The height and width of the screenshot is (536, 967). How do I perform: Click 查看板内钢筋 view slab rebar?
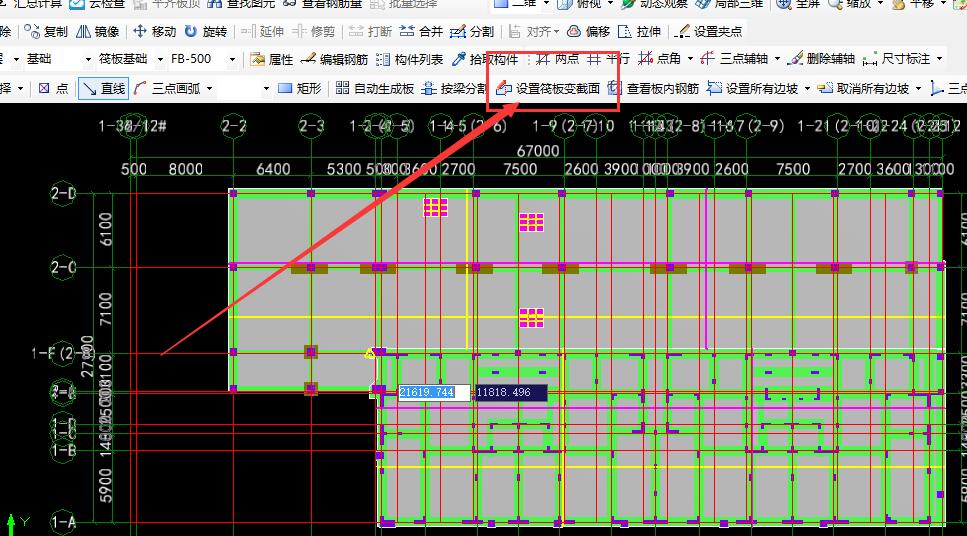click(654, 89)
